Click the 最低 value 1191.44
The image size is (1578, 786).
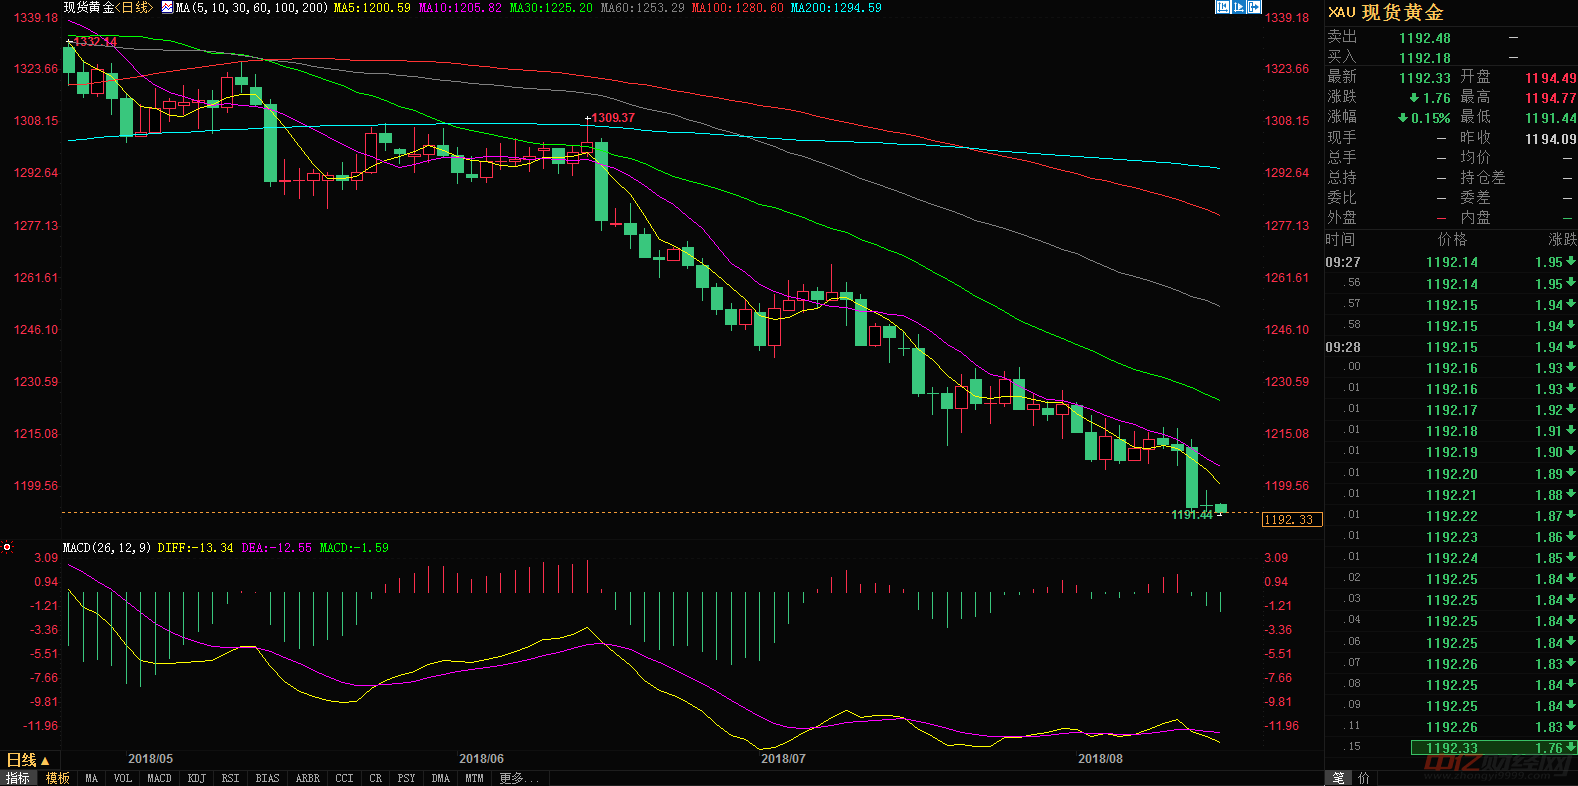coord(1550,118)
